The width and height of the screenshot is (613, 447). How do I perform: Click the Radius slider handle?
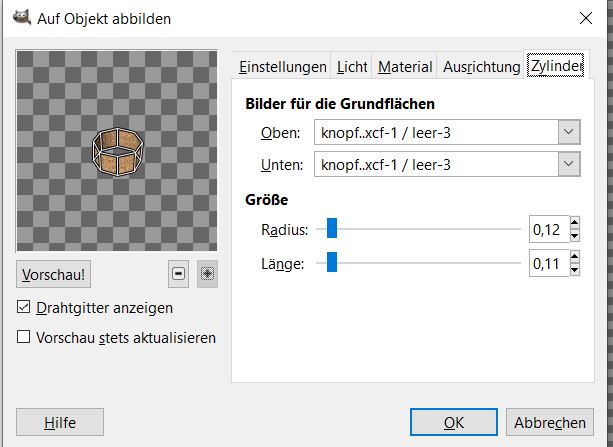point(332,231)
